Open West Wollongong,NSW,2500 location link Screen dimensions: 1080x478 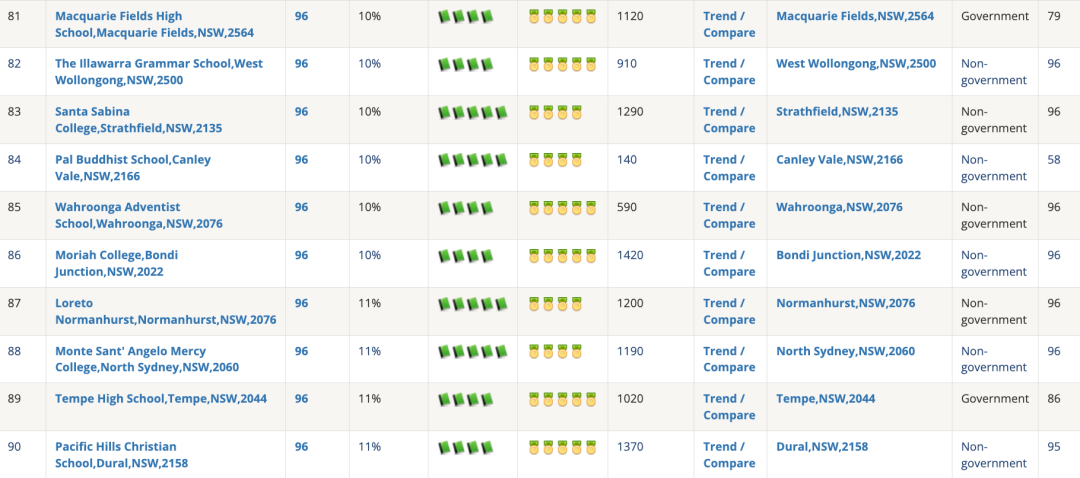pyautogui.click(x=856, y=63)
